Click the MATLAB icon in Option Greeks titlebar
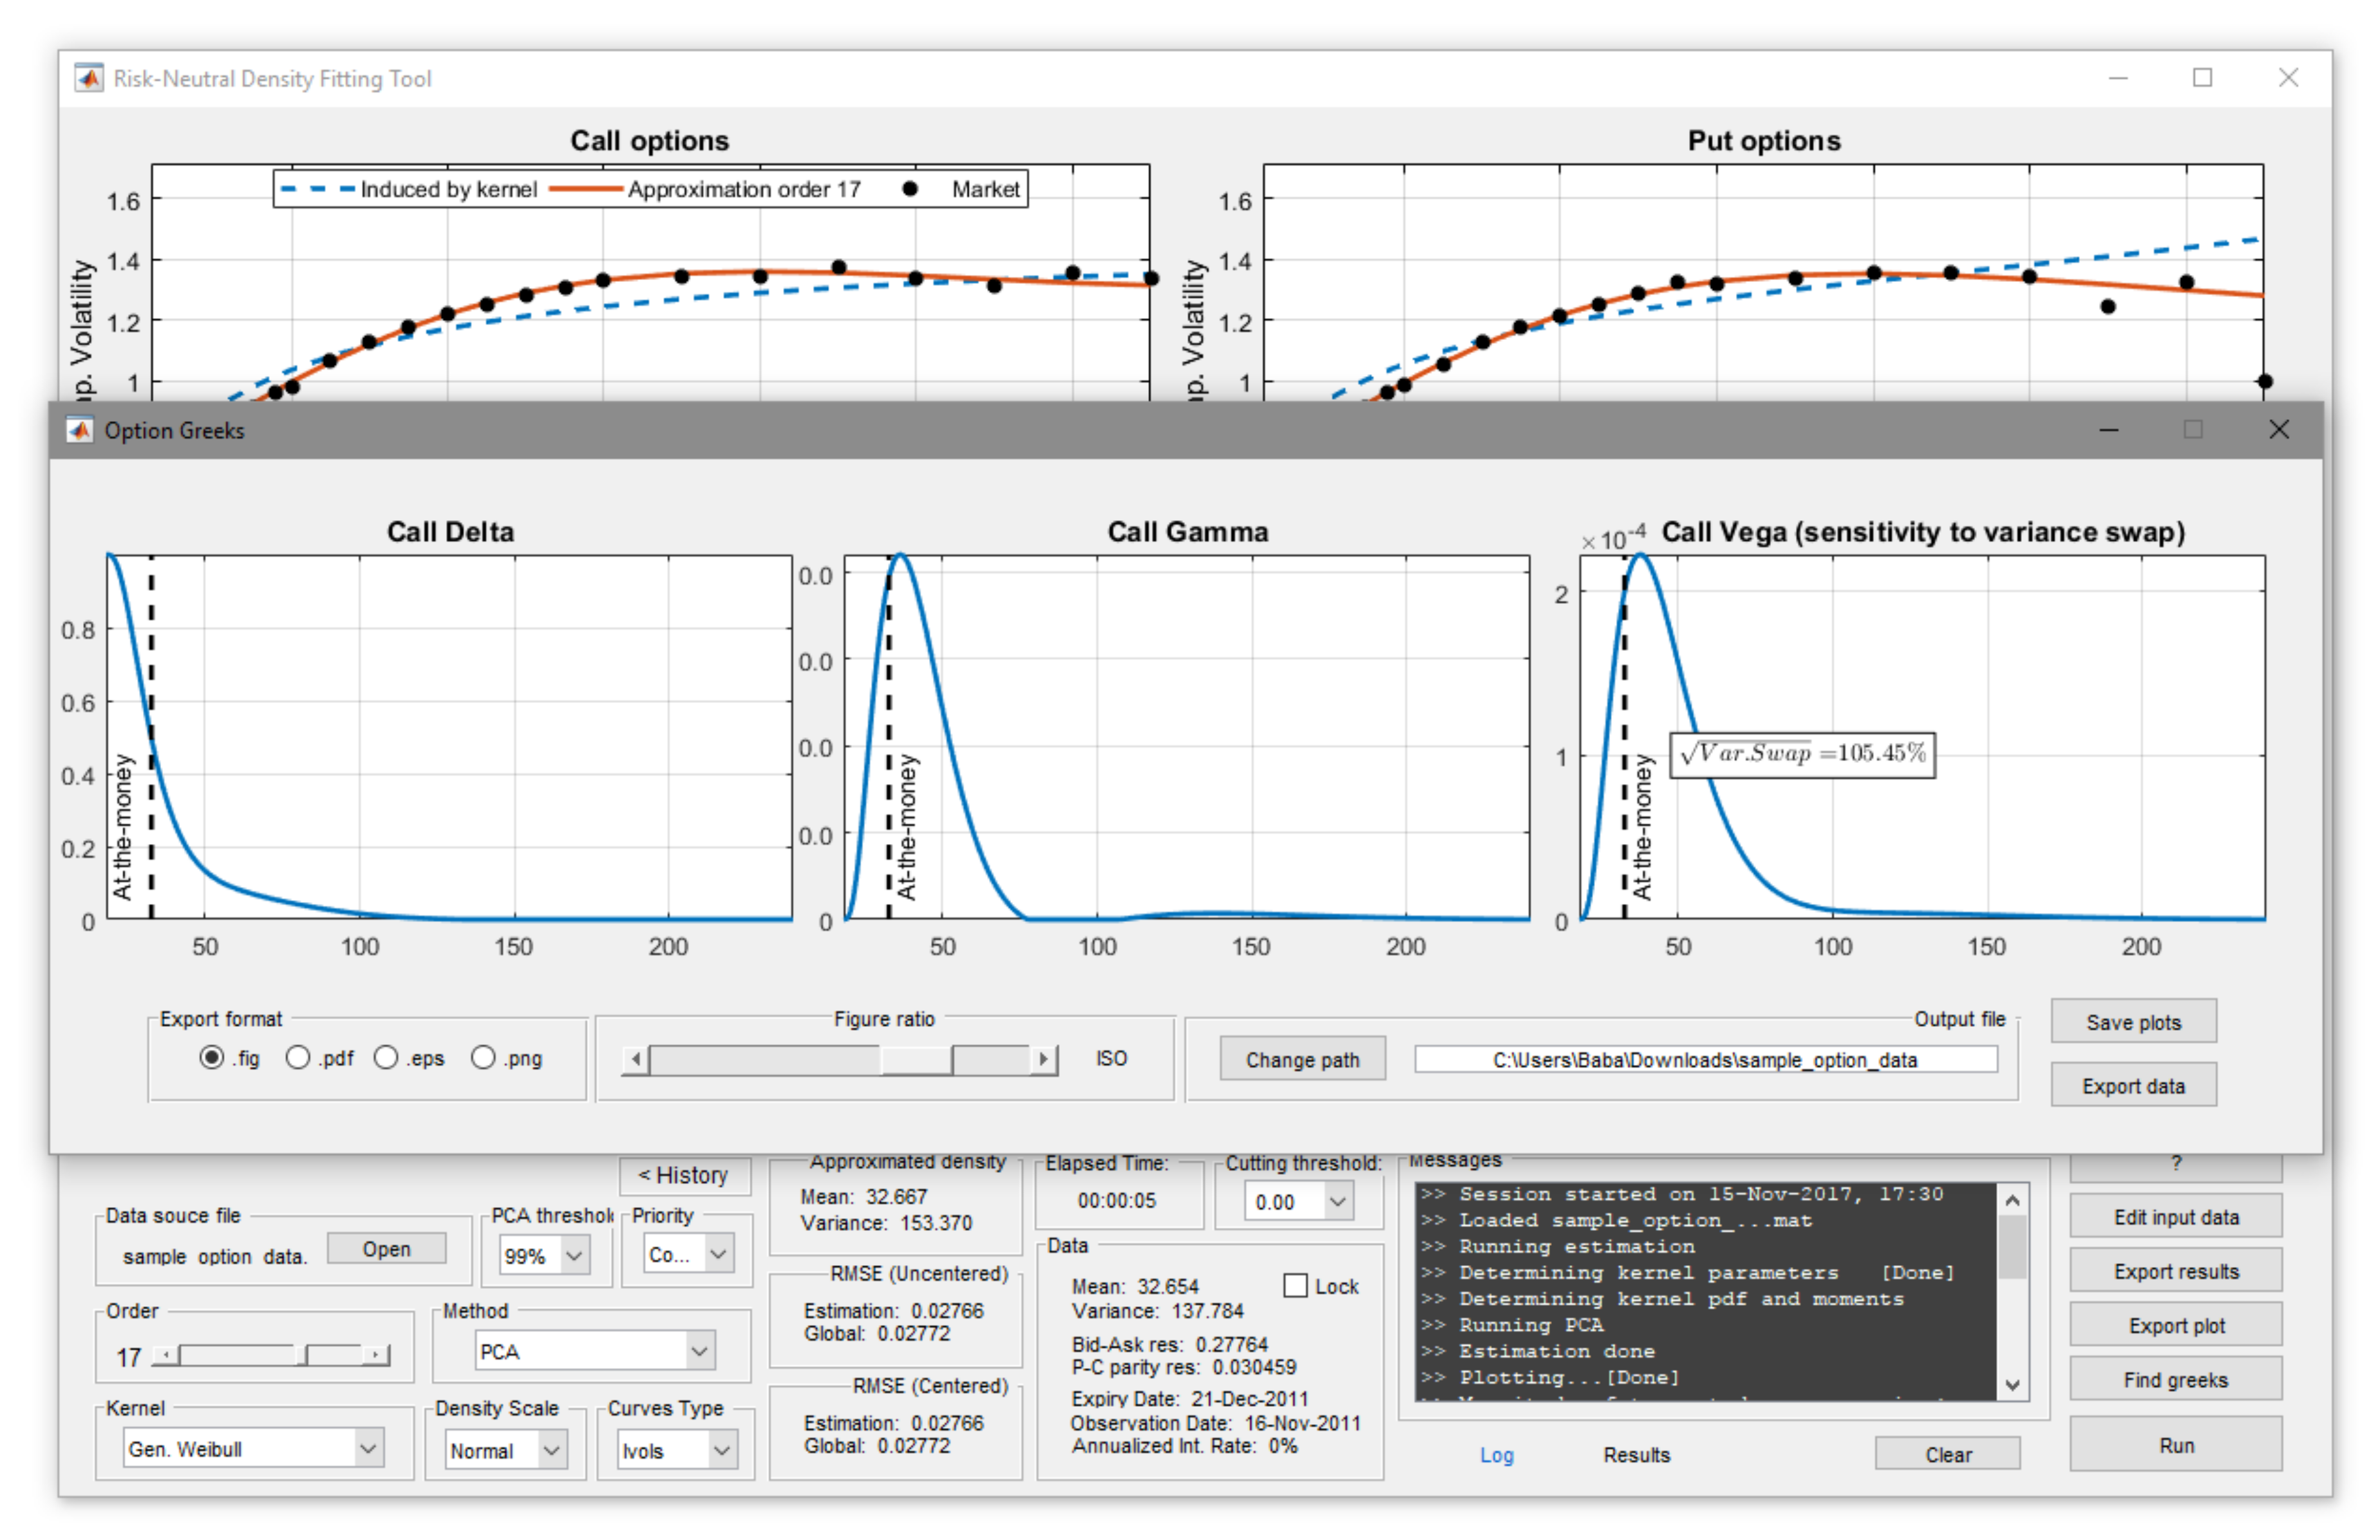Screen dimensions: 2380x1540 79,431
